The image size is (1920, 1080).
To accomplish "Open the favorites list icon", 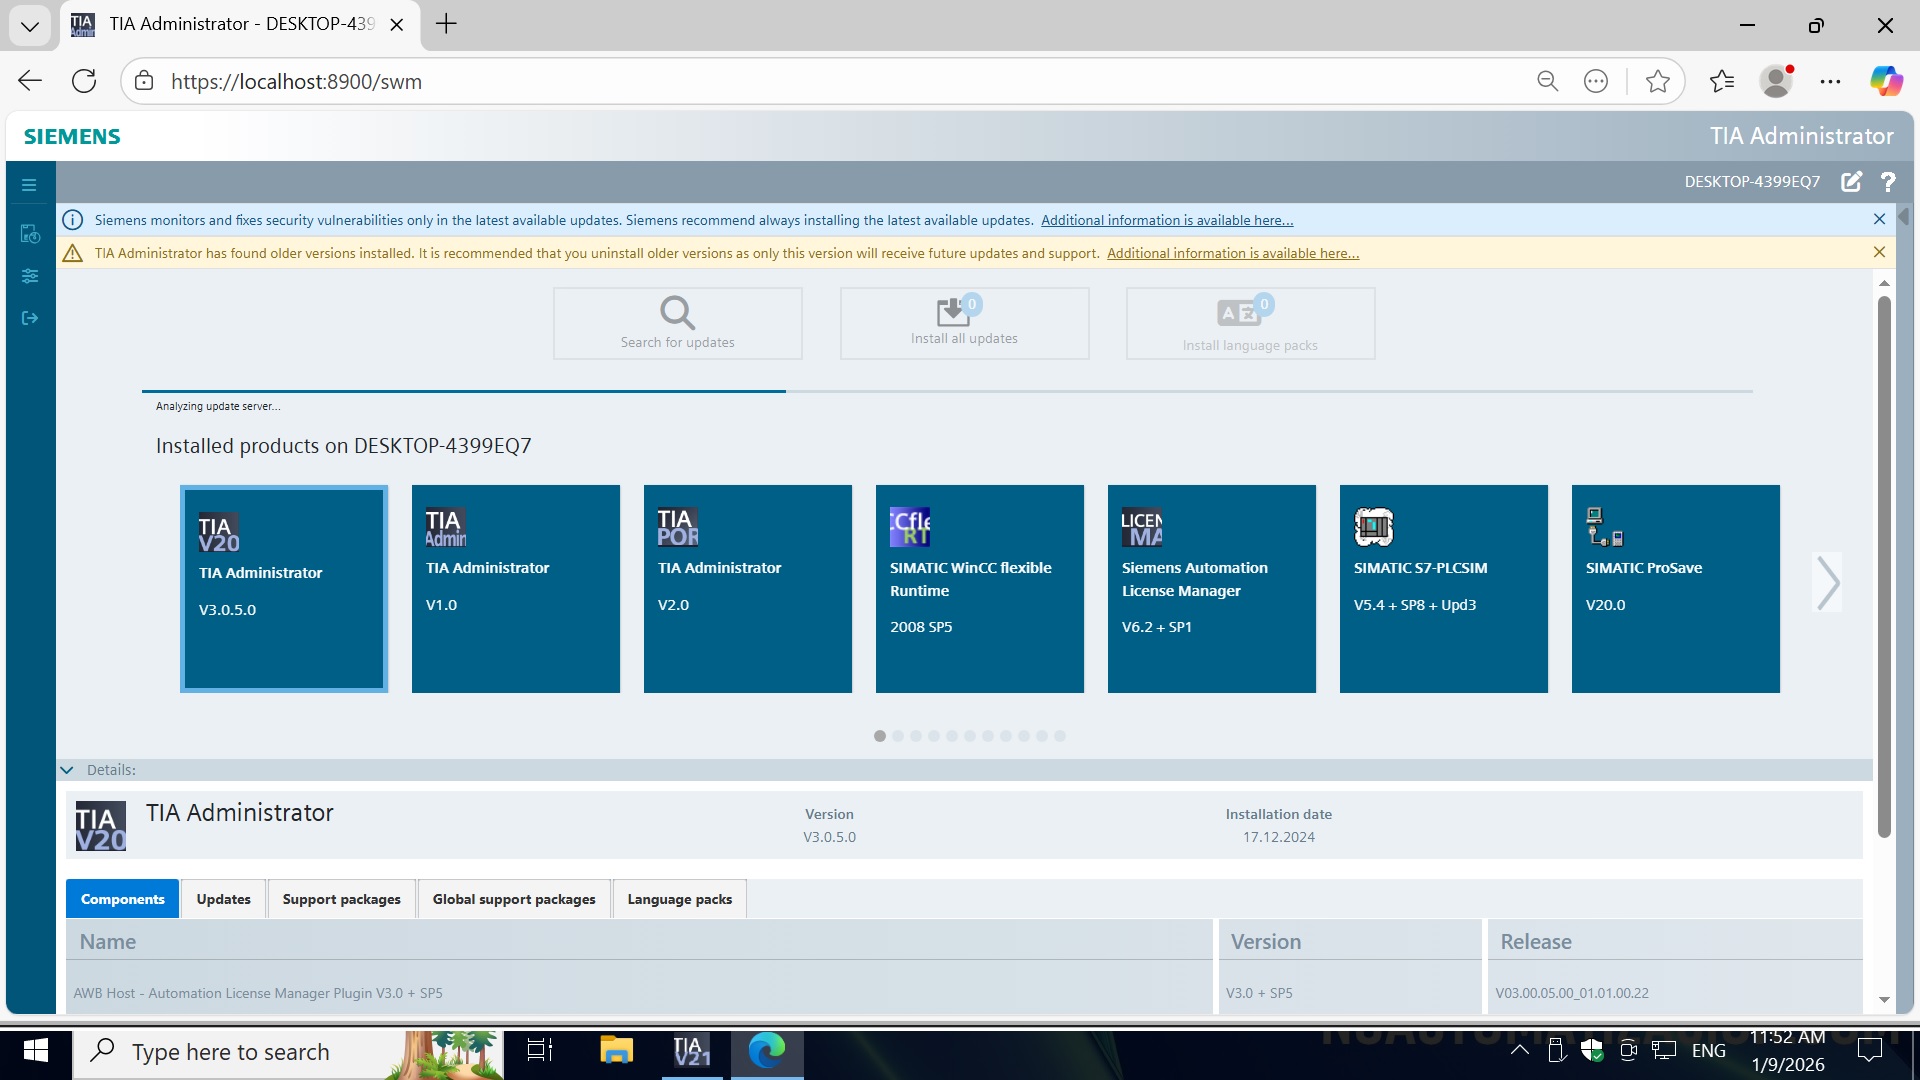I will point(1722,81).
